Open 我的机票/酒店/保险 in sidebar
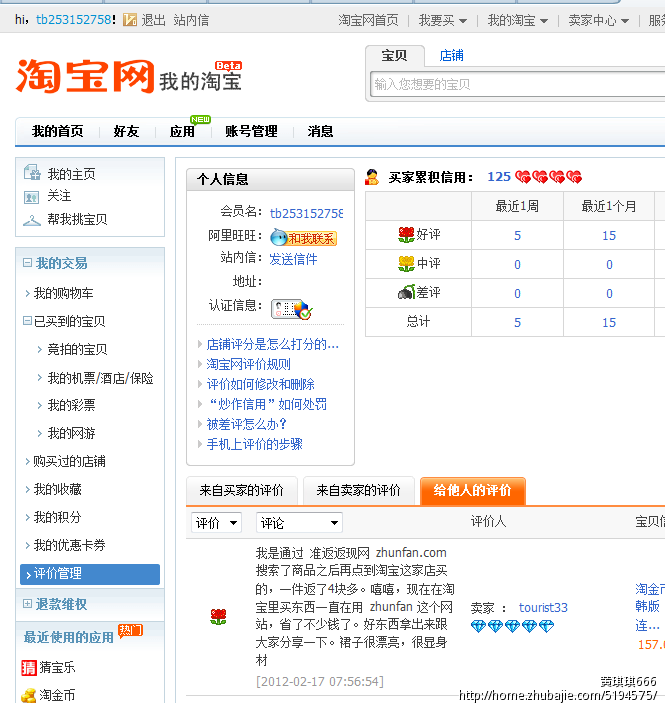This screenshot has width=665, height=703. pyautogui.click(x=100, y=378)
